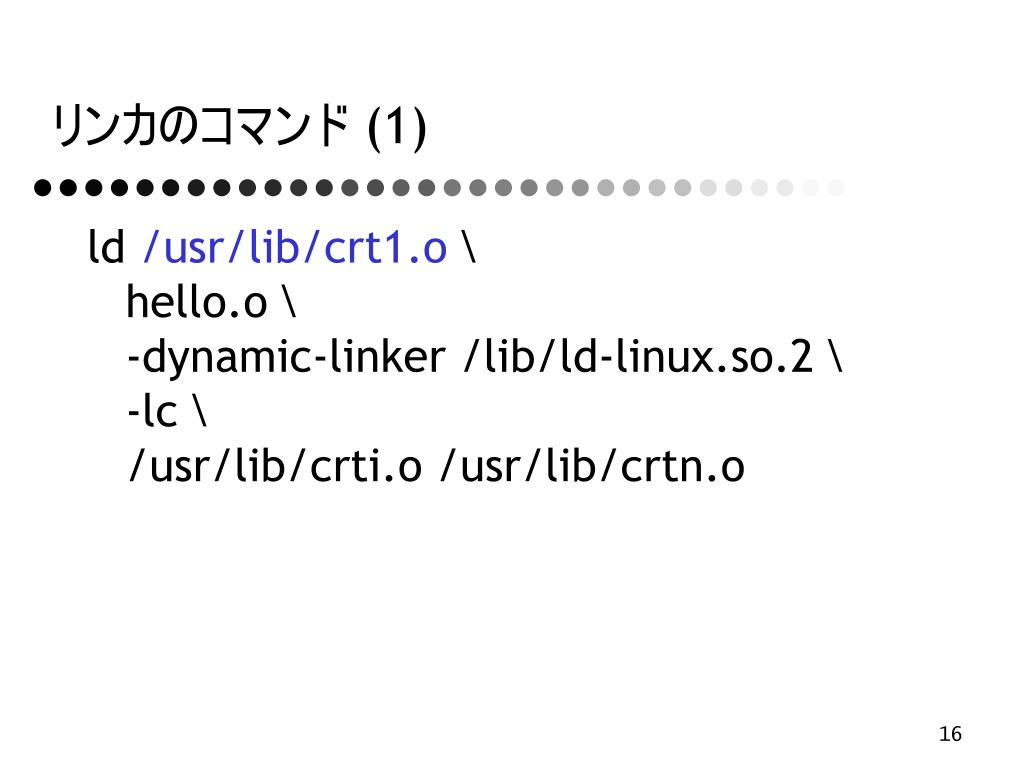Select the hello.o text line
The width and height of the screenshot is (1024, 768).
[211, 302]
